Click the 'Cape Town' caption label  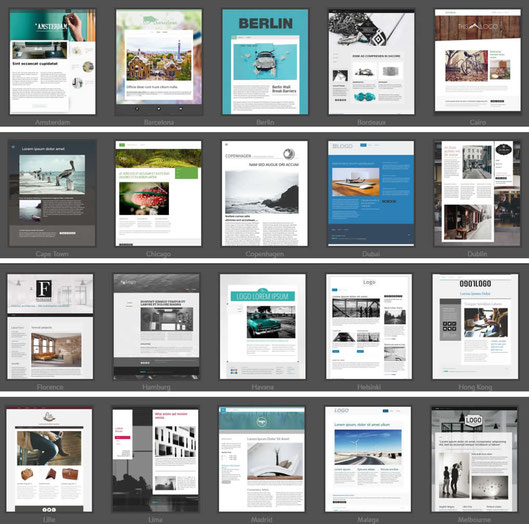coord(52,254)
